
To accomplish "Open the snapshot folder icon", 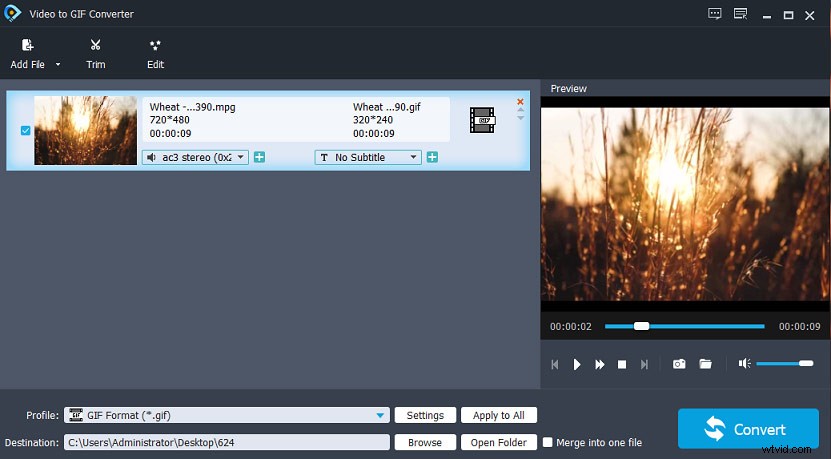I will click(705, 364).
